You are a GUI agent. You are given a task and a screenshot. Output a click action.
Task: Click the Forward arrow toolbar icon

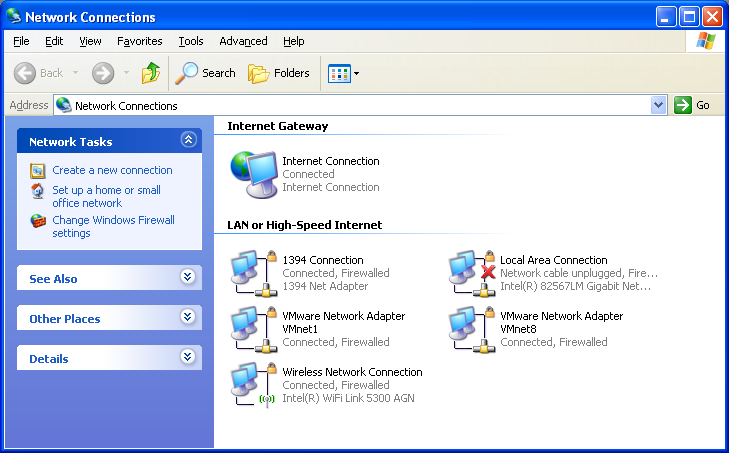point(103,73)
